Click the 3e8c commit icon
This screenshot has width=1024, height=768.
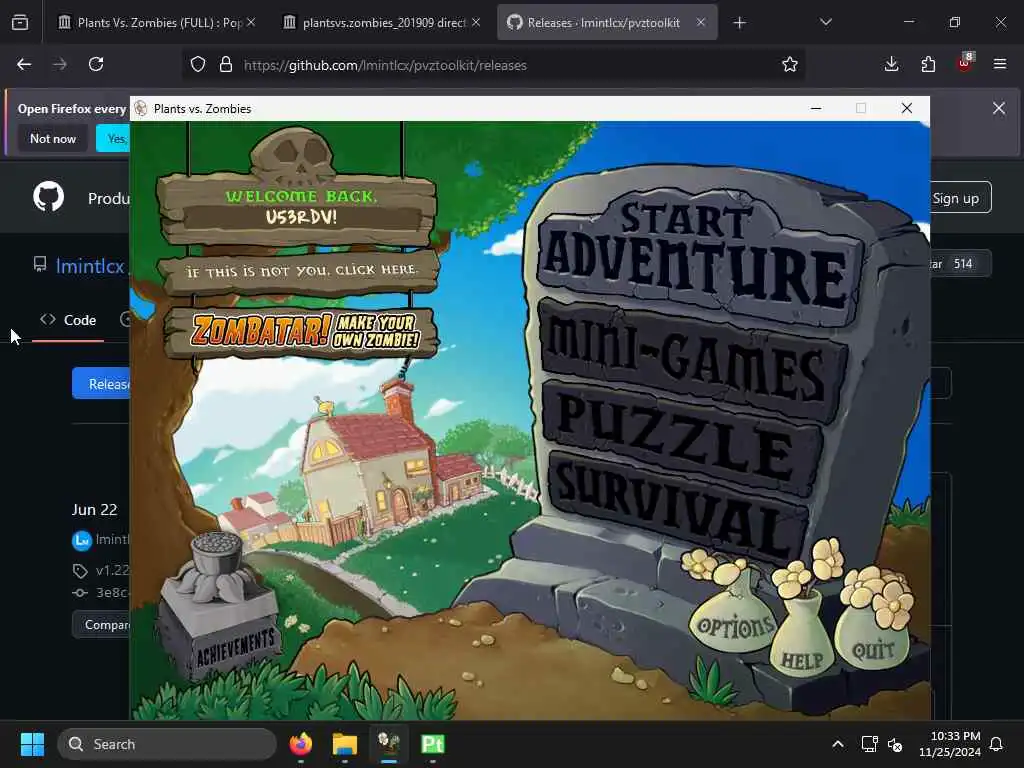pos(80,593)
